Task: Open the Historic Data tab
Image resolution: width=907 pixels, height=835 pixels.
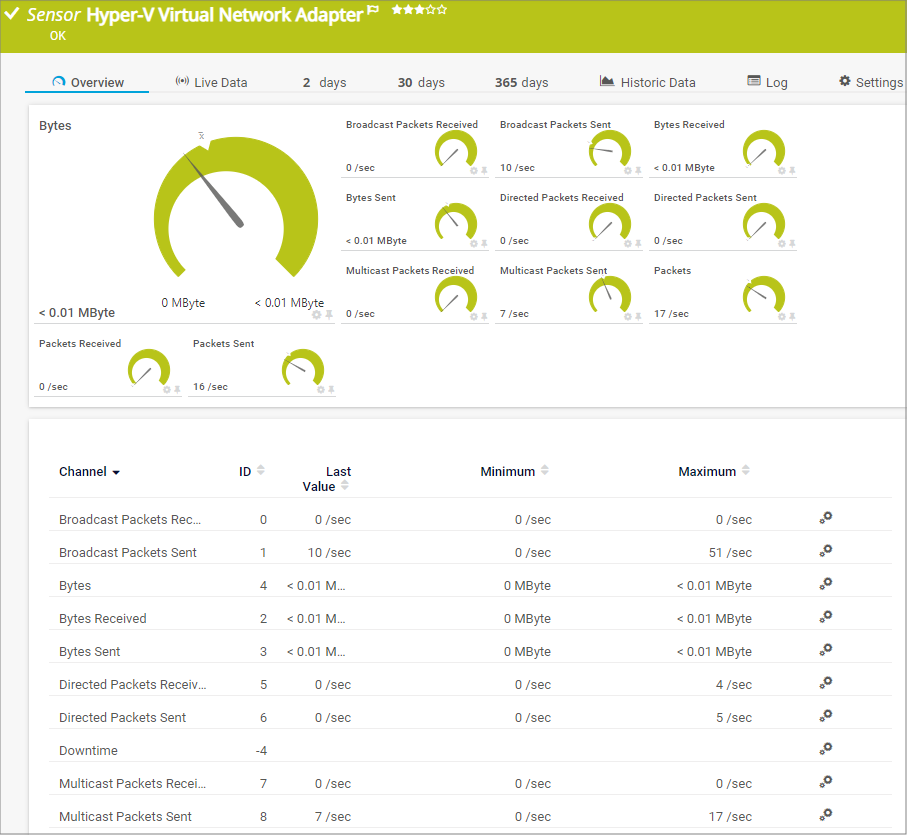Action: [647, 82]
